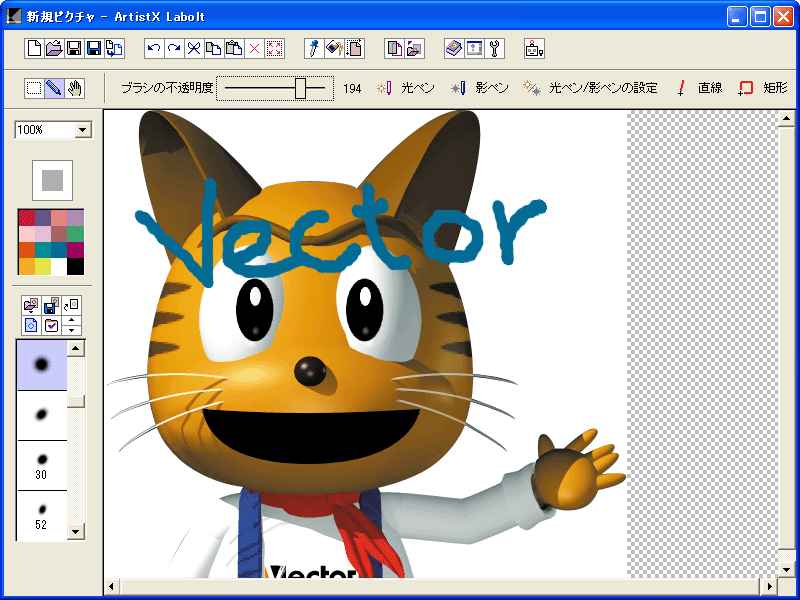
Task: Pick the yellow color swatch
Action: pos(43,266)
